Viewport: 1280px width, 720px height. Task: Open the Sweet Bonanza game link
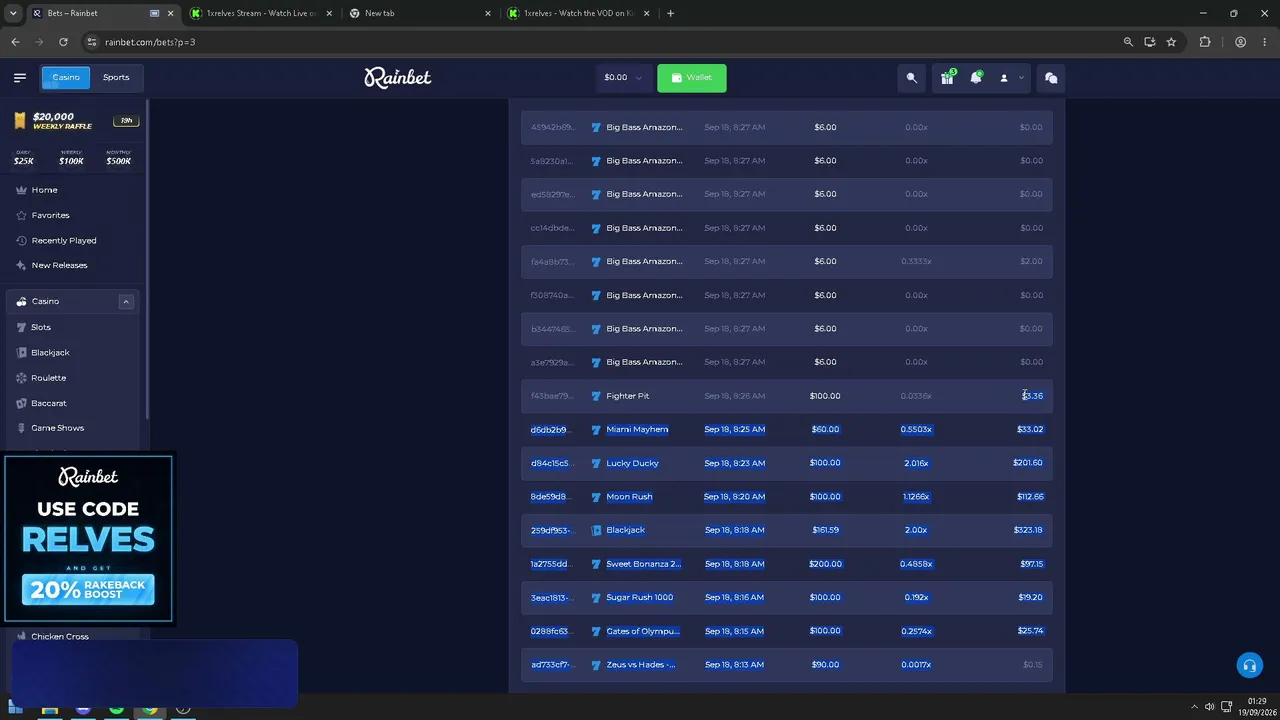[643, 564]
